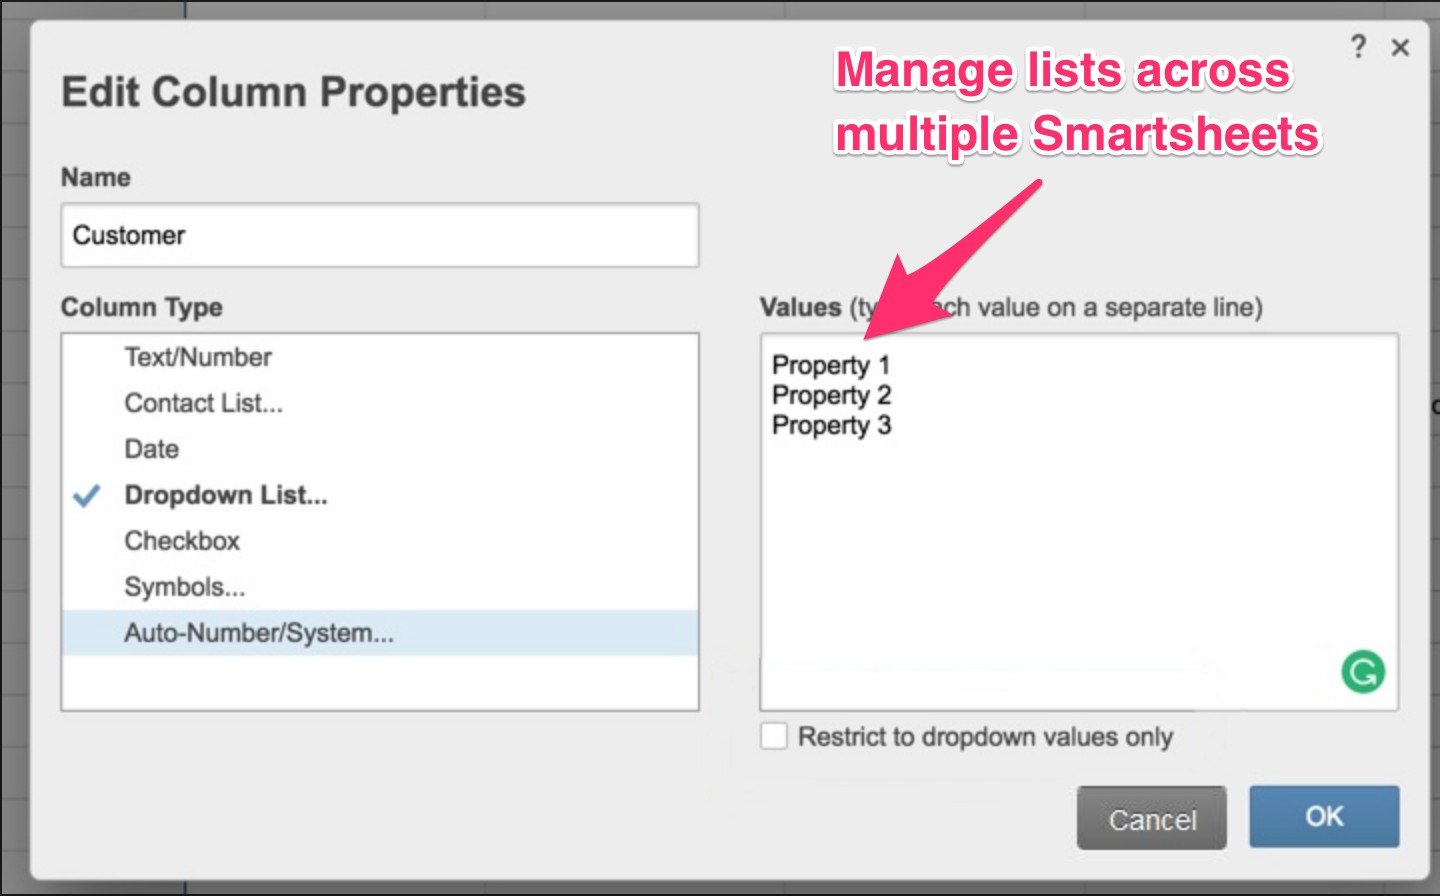Confirm with the OK button

coord(1323,817)
